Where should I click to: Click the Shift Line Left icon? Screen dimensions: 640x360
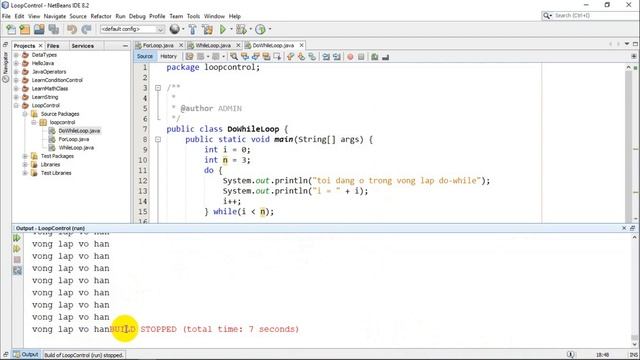coord(326,57)
